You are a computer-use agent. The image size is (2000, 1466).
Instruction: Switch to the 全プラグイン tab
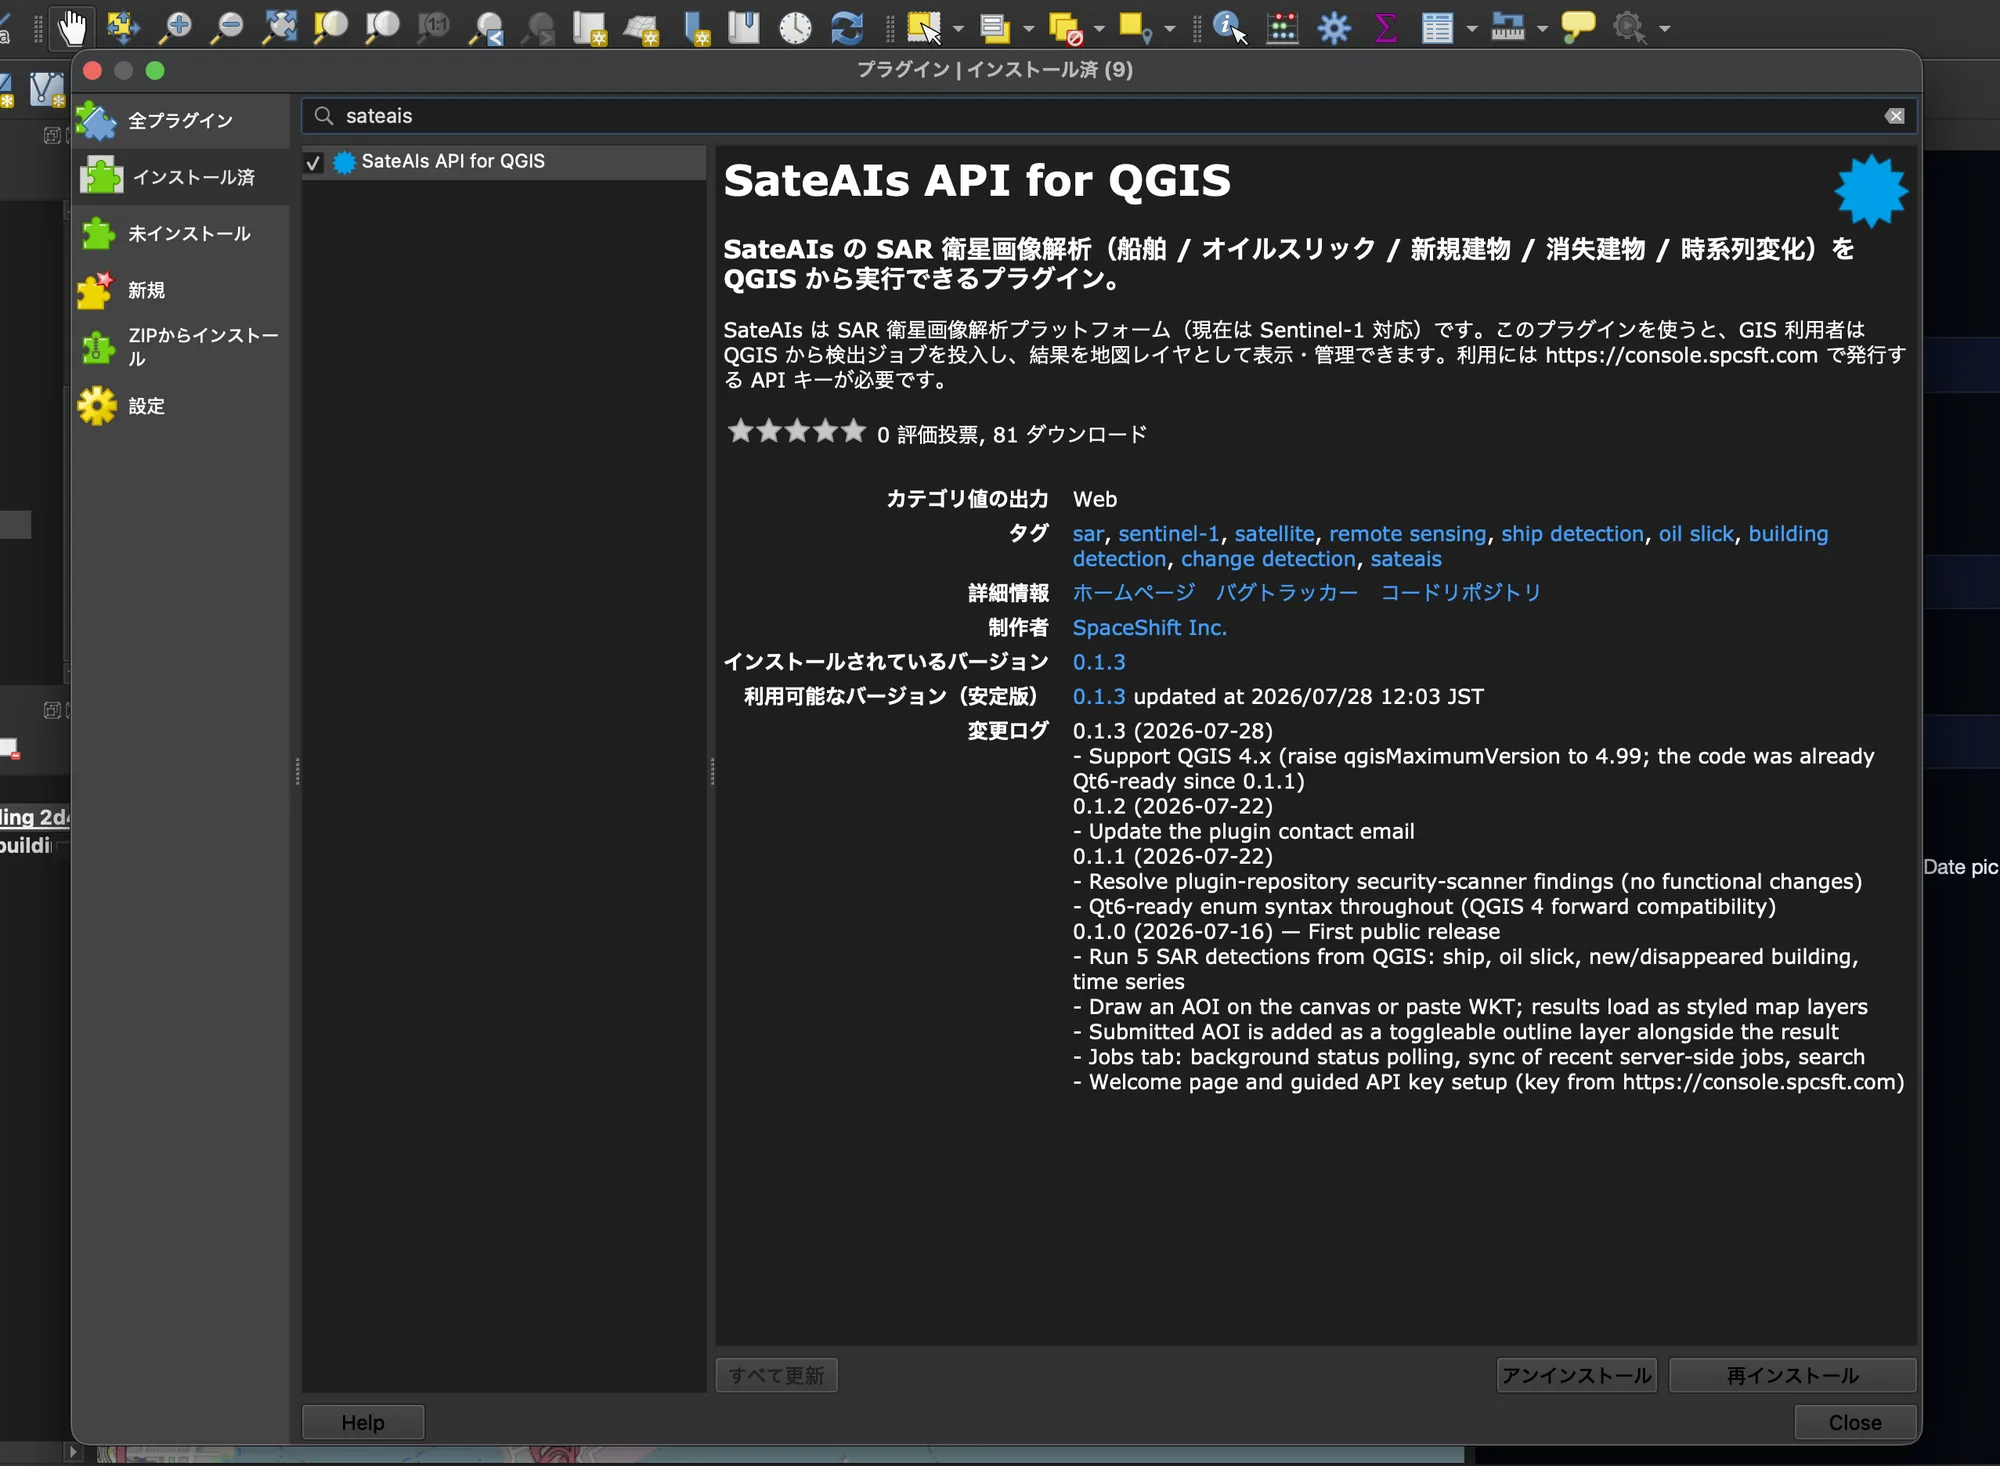pyautogui.click(x=181, y=121)
